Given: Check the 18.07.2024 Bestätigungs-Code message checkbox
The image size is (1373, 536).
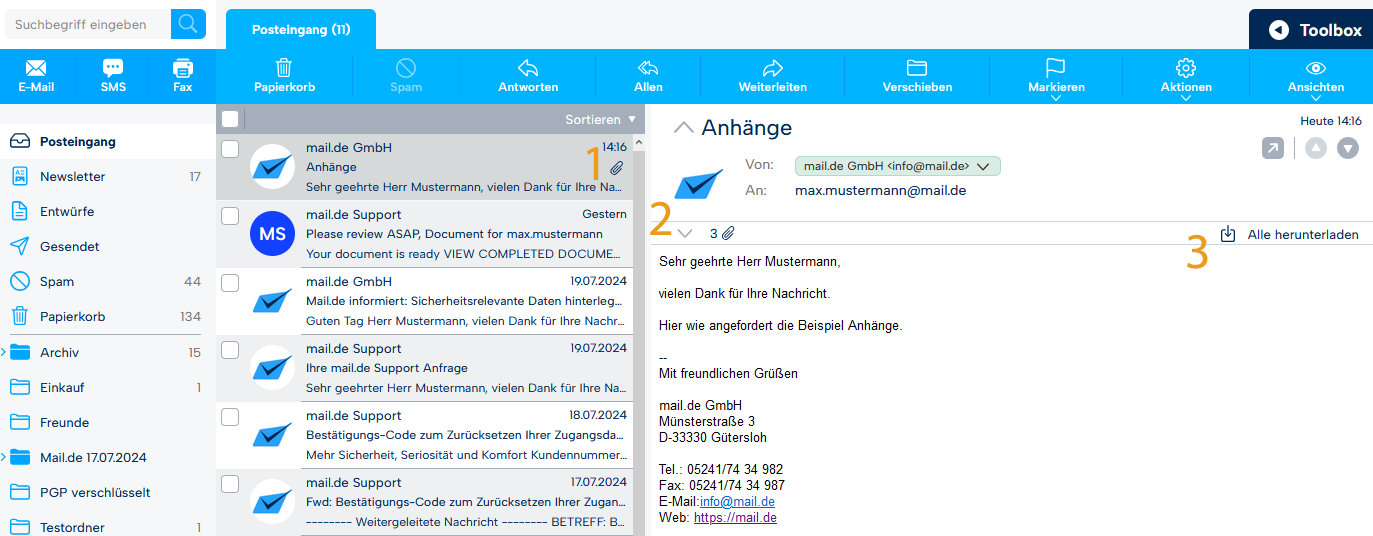Looking at the screenshot, I should click(x=230, y=416).
